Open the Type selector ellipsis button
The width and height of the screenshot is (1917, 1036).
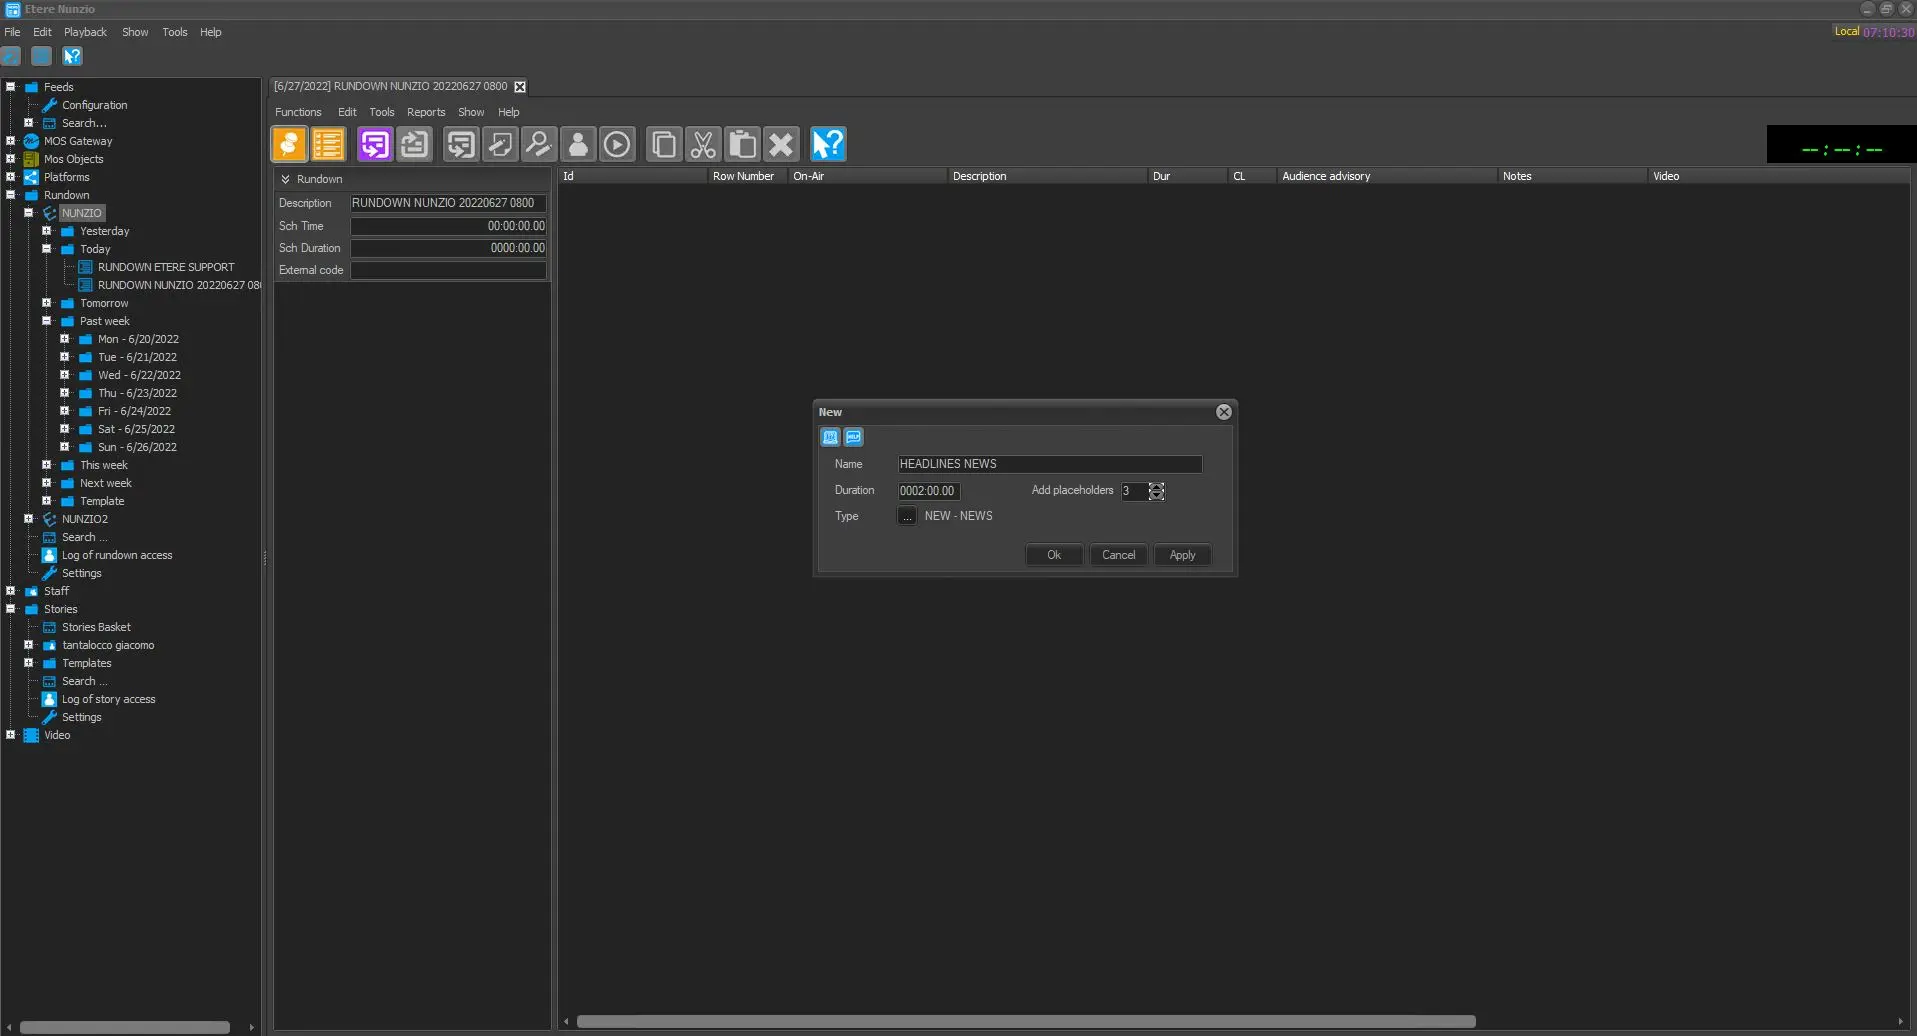point(906,516)
